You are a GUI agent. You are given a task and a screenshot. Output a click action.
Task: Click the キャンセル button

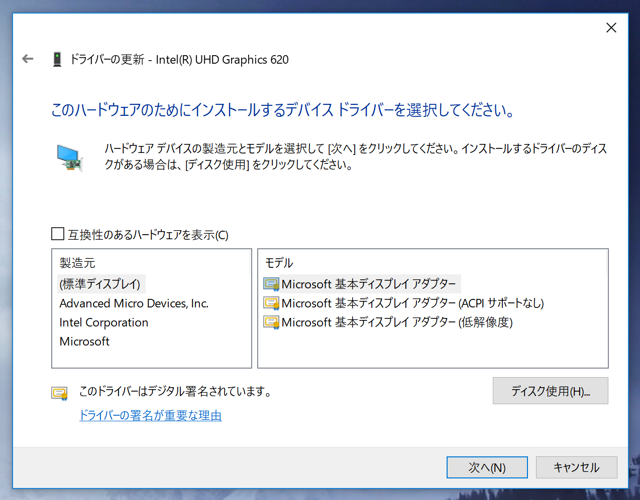pyautogui.click(x=576, y=467)
